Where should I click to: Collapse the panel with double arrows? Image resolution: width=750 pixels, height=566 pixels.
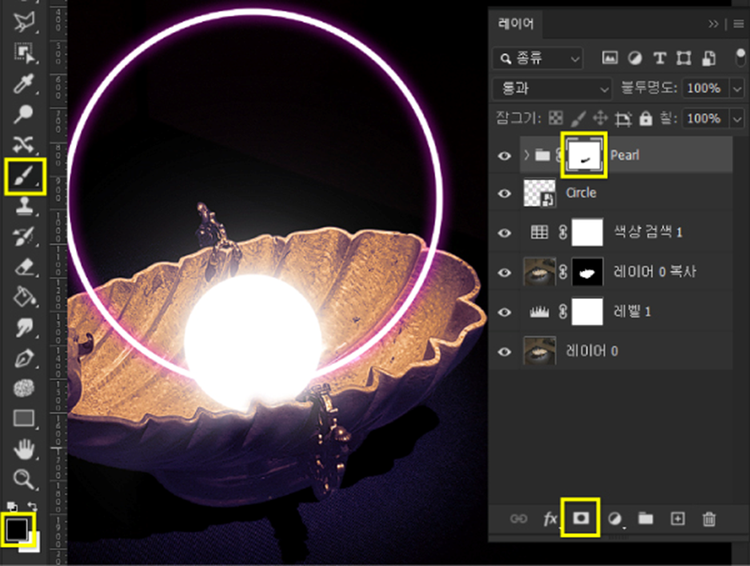pyautogui.click(x=713, y=23)
